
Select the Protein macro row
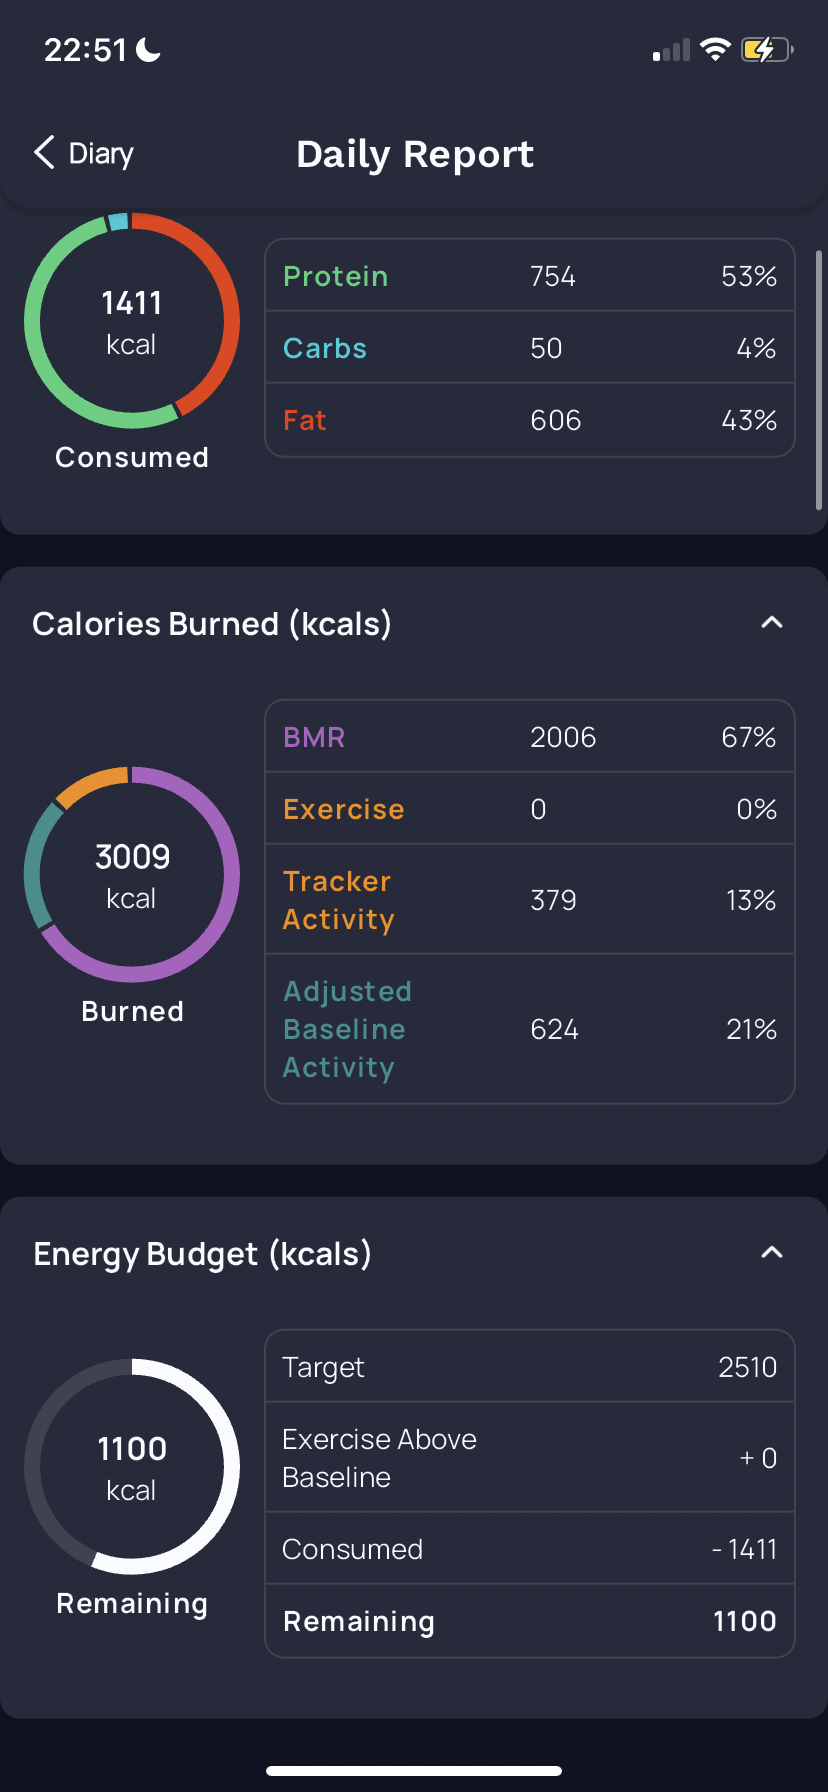pyautogui.click(x=530, y=275)
